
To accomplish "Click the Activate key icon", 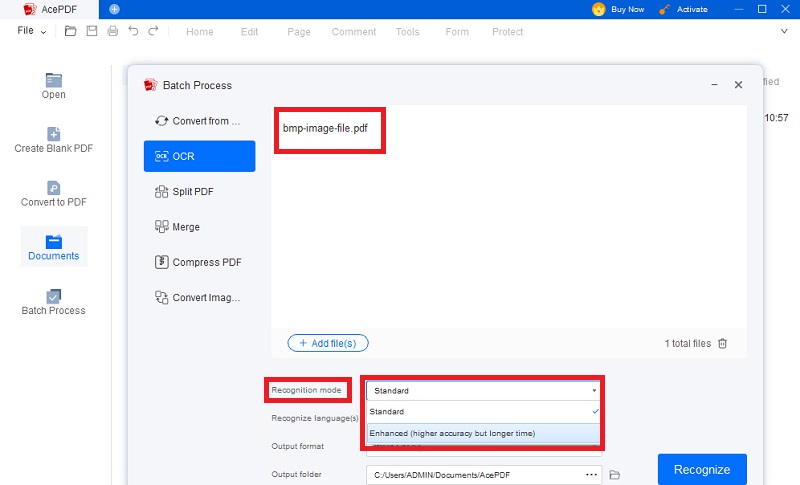I will 664,9.
